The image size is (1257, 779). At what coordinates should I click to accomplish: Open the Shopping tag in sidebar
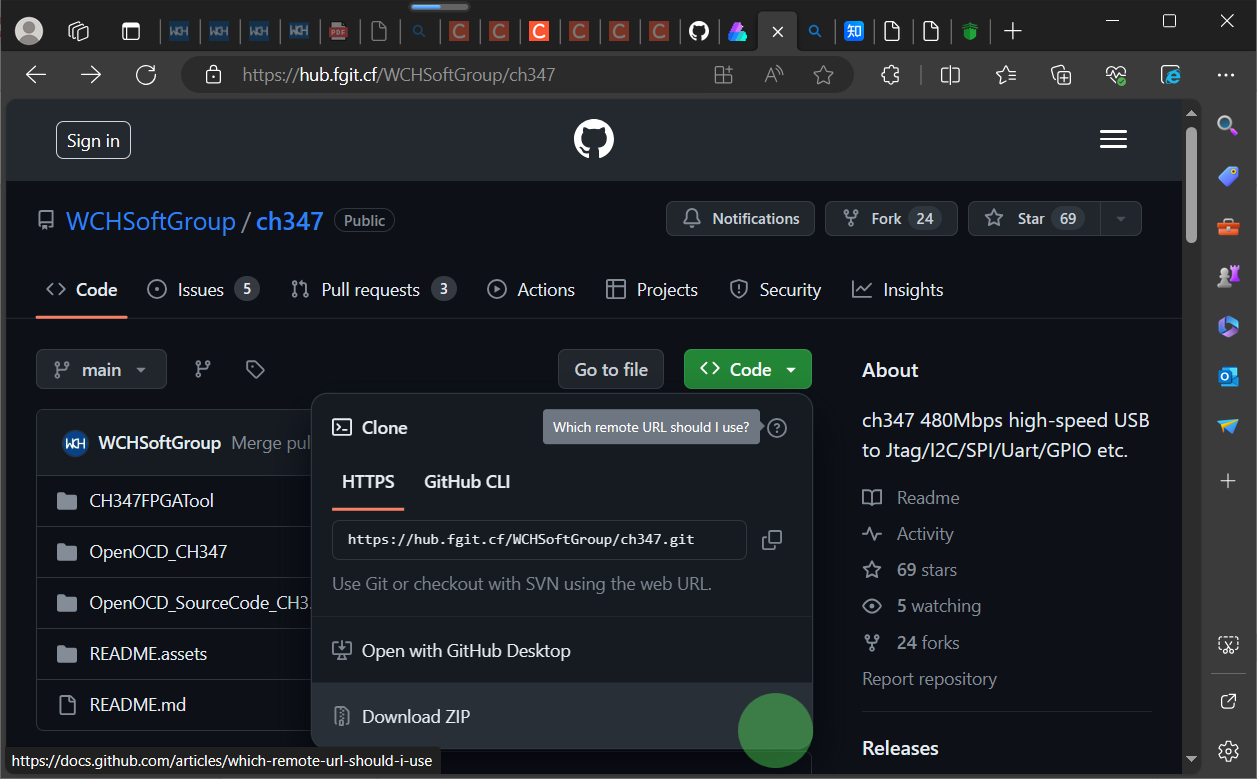(1228, 176)
